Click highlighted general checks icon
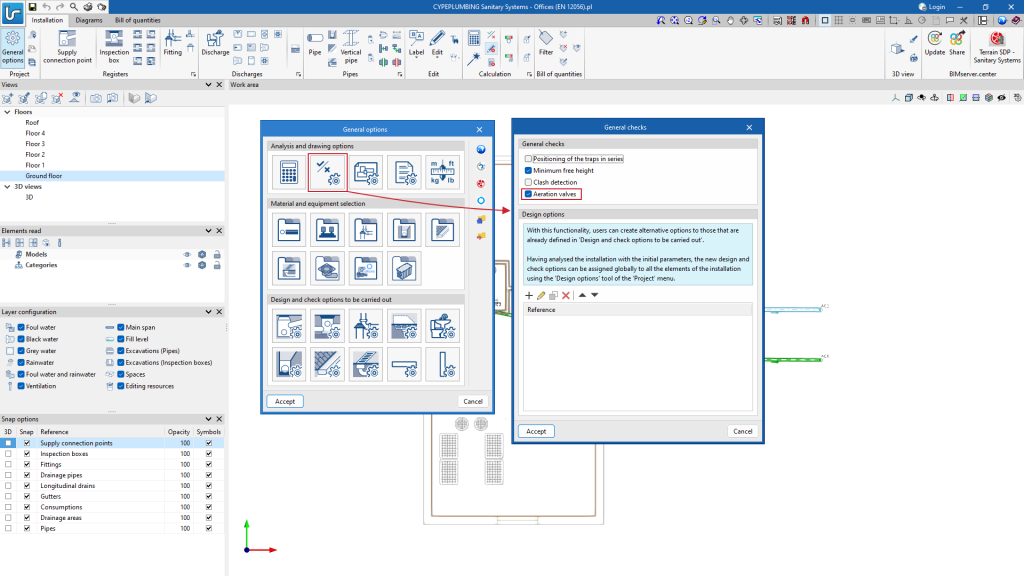The height and width of the screenshot is (576, 1024). pos(327,172)
